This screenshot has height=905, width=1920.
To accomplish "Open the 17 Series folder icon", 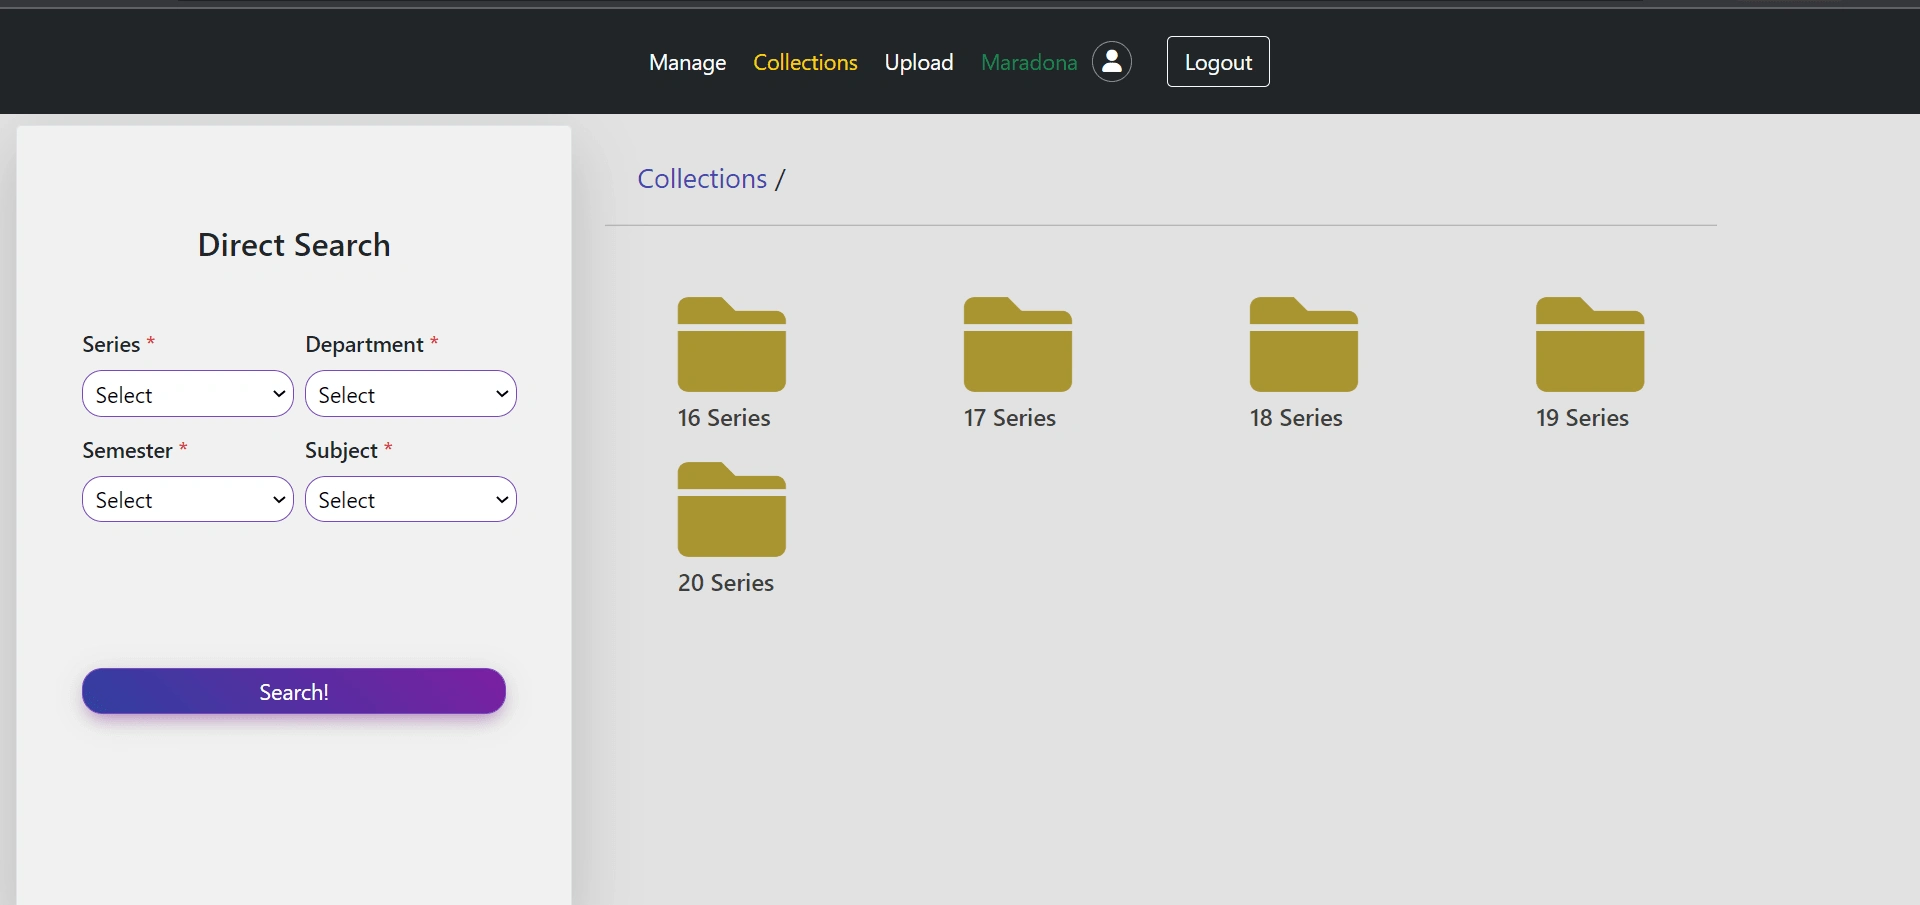I will click(x=1017, y=345).
